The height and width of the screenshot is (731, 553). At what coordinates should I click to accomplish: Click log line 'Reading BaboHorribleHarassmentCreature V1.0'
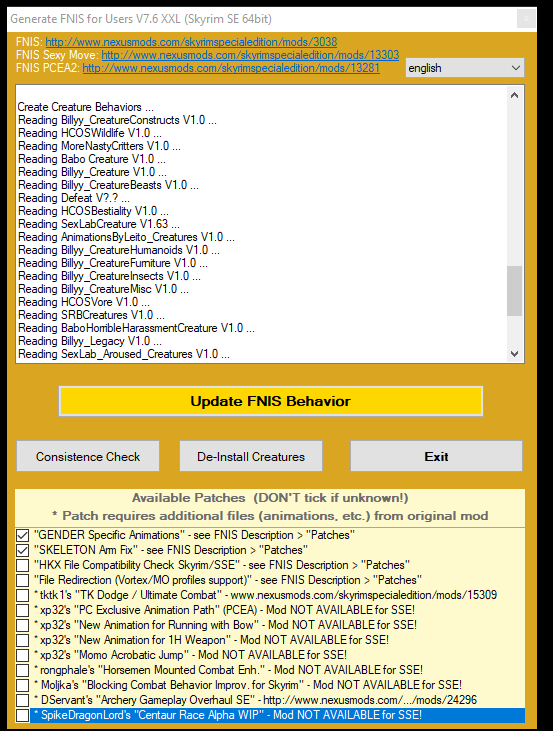pyautogui.click(x=136, y=328)
